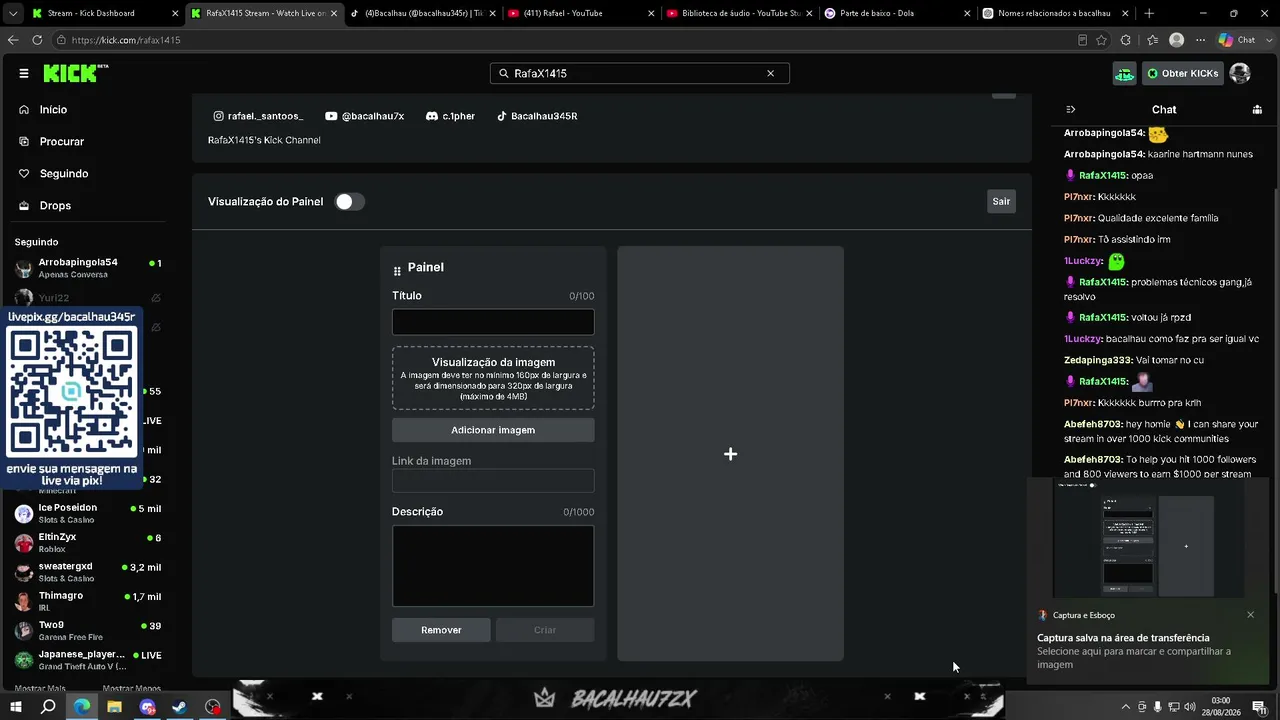This screenshot has width=1280, height=720.
Task: Open Arrobapingola54 channel in following list
Action: click(x=88, y=268)
